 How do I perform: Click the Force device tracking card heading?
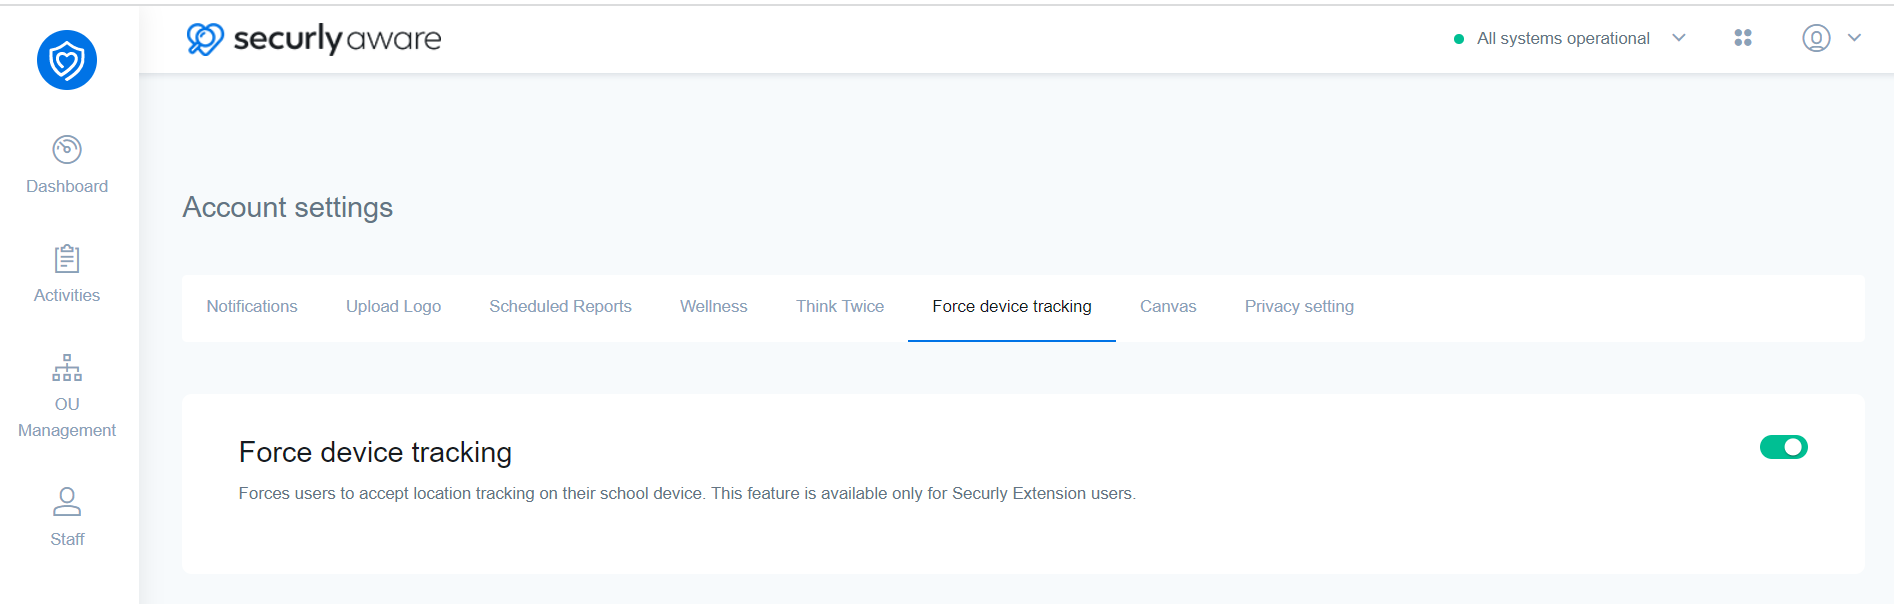tap(375, 453)
